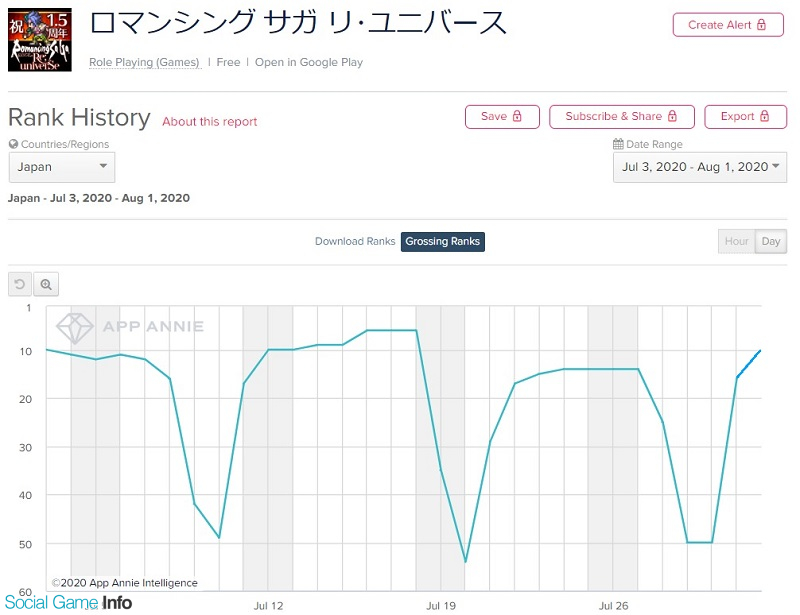Click the lock icon on the Save button

(x=517, y=116)
